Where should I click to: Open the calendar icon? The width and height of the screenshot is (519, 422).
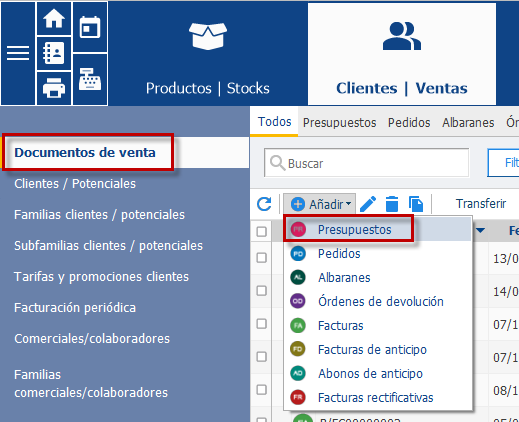90,27
